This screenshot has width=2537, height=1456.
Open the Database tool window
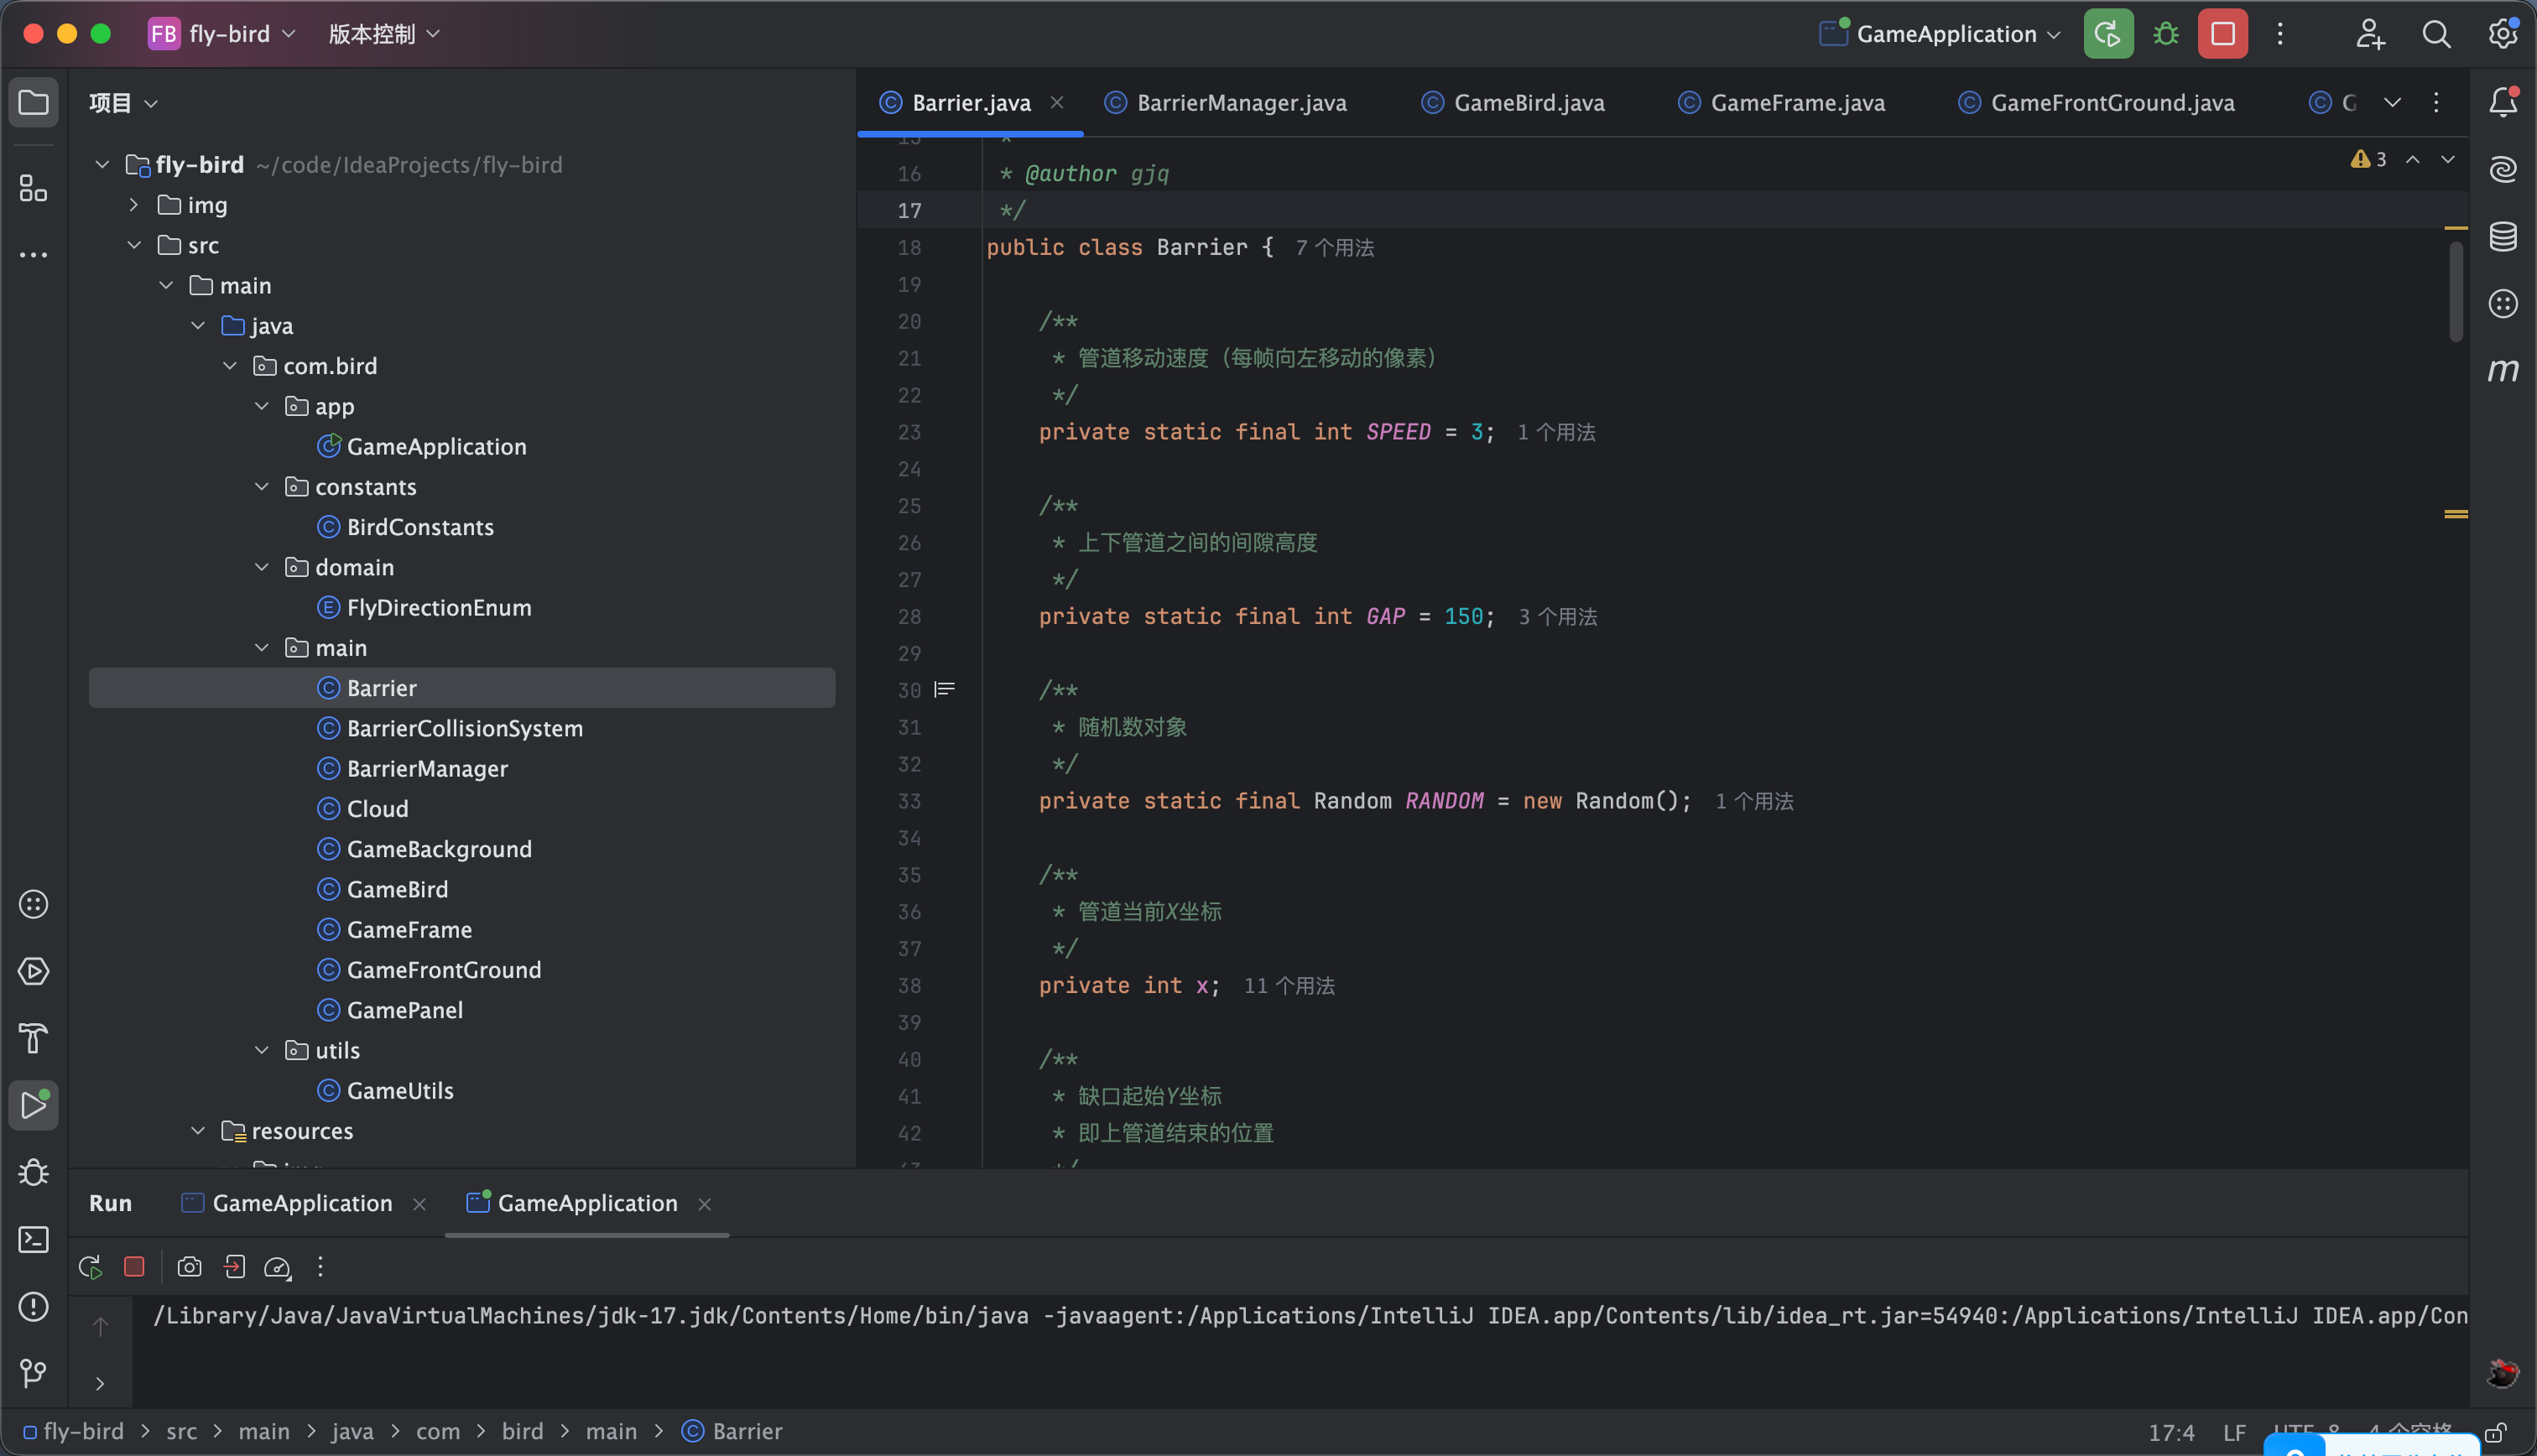coord(2502,236)
